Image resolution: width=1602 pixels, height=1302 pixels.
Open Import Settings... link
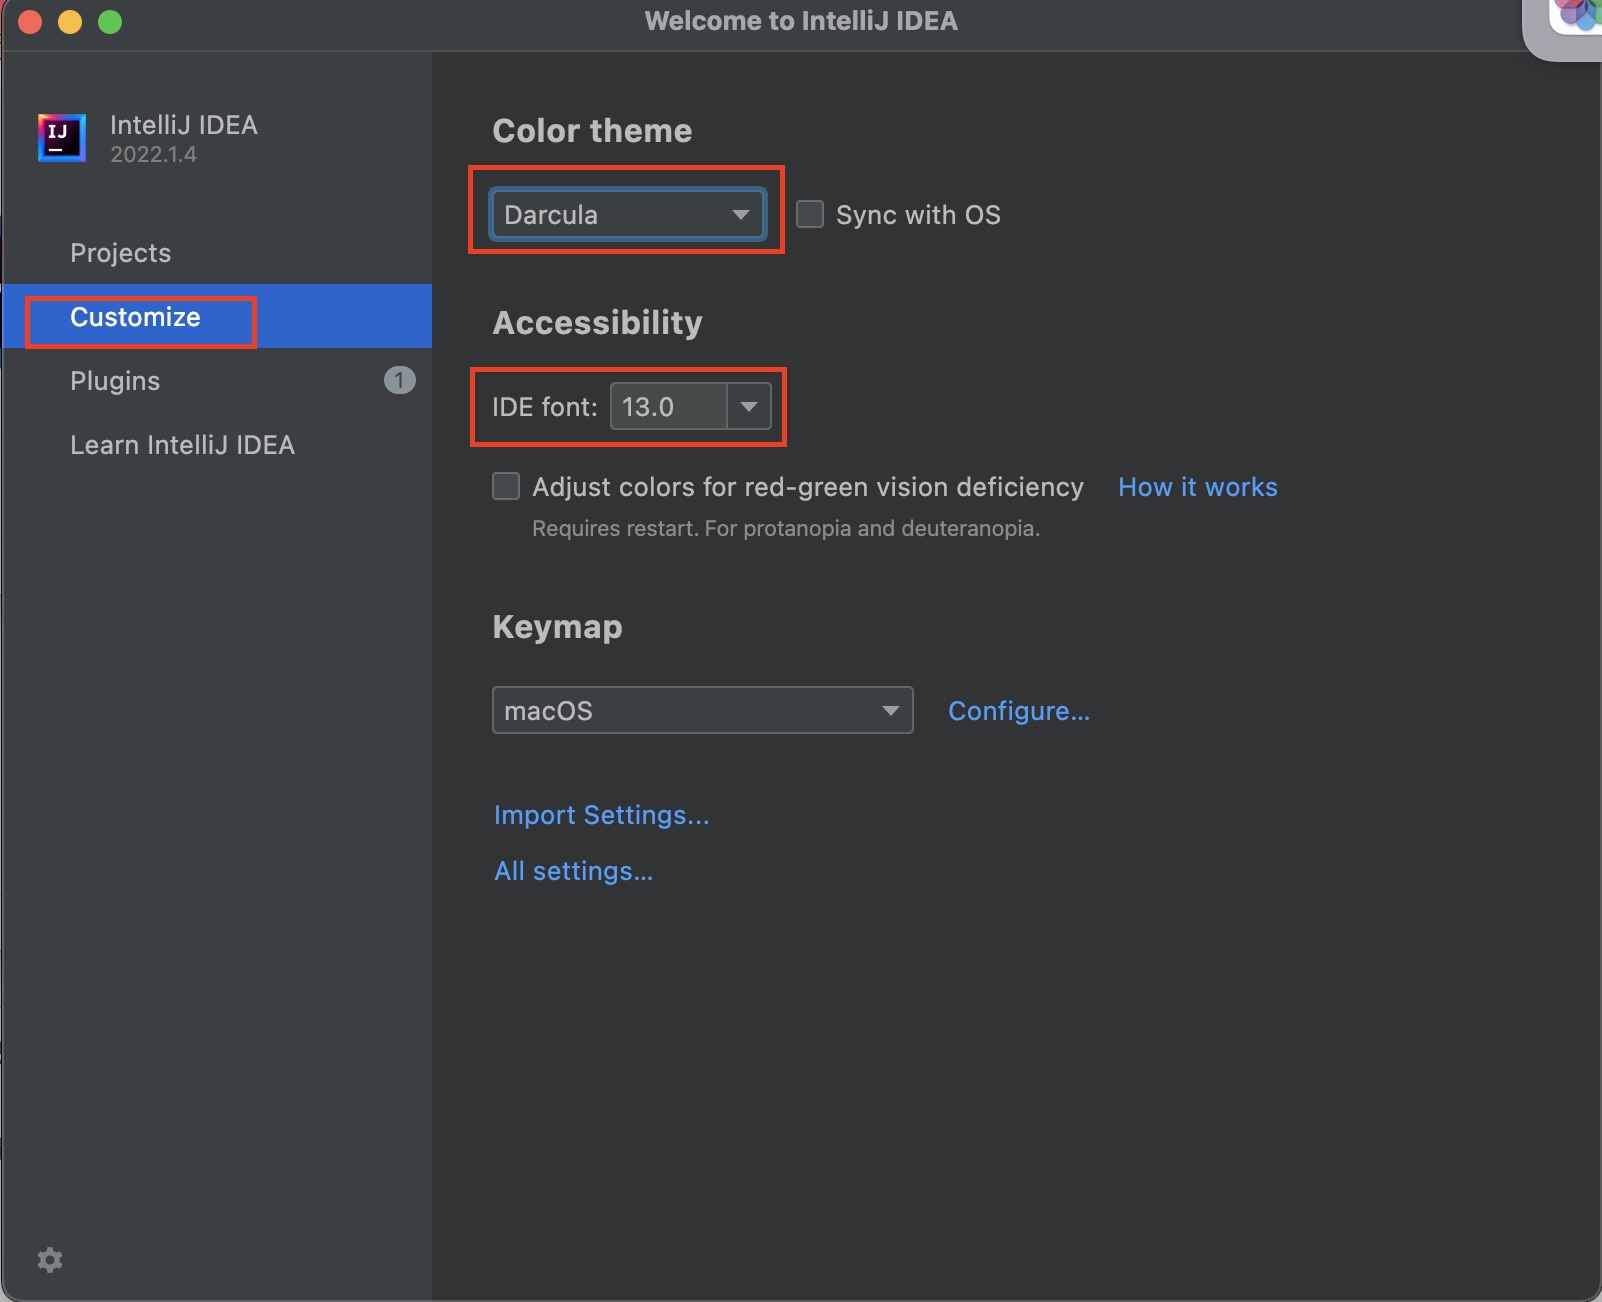601,815
